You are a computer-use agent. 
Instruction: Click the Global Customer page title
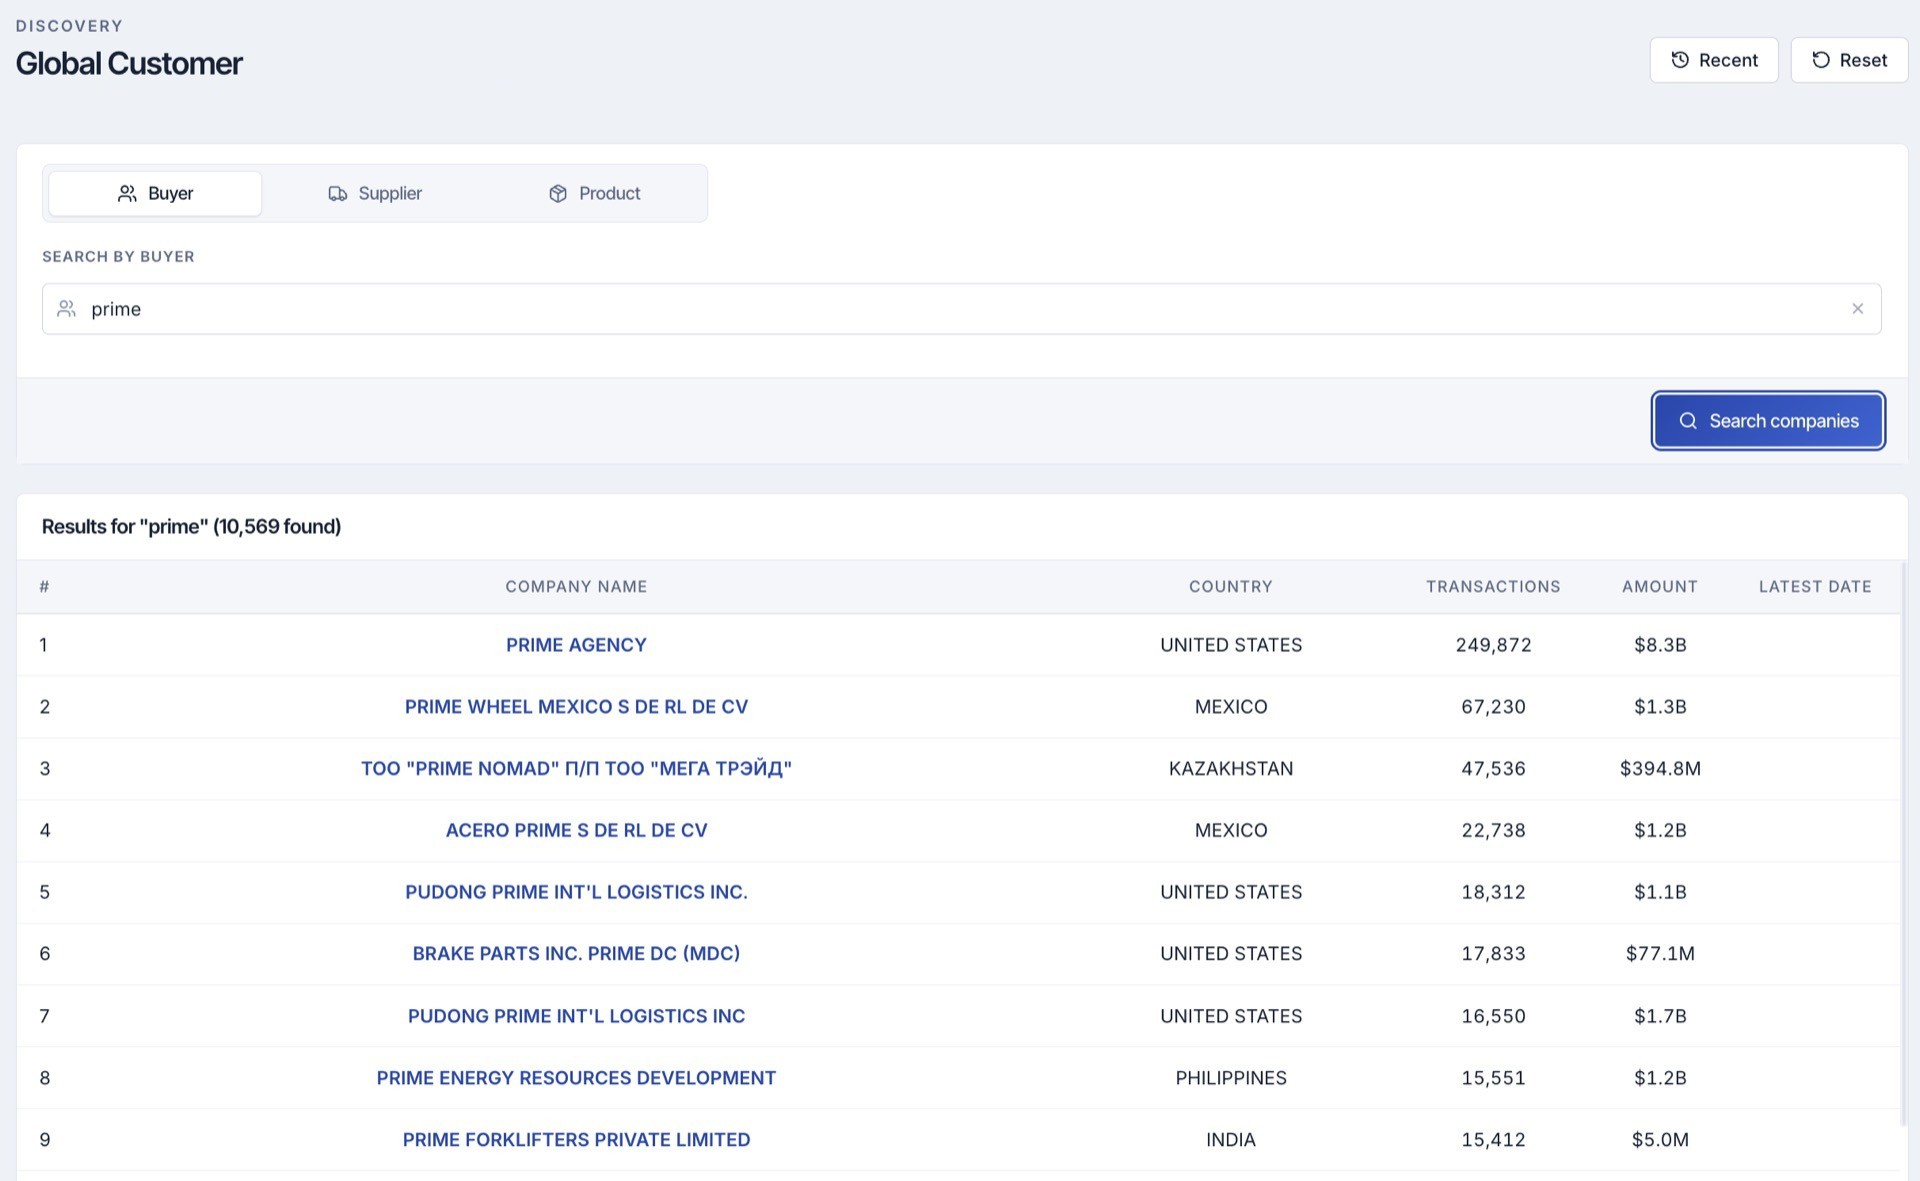129,64
